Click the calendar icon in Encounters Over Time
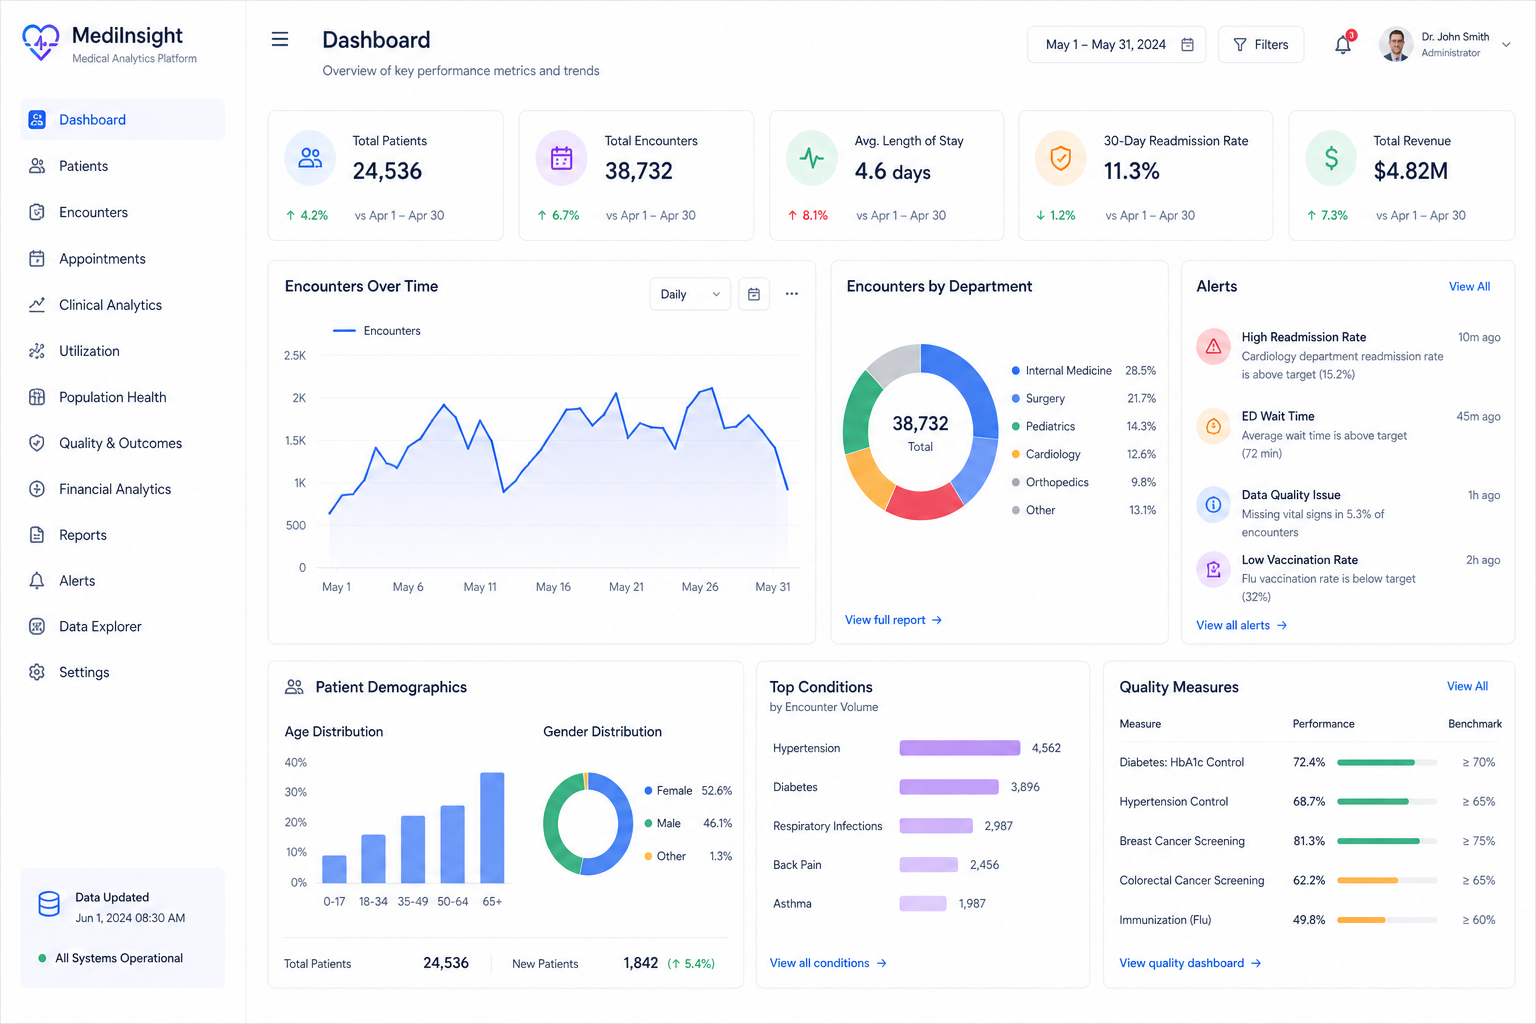The width and height of the screenshot is (1536, 1024). point(754,294)
